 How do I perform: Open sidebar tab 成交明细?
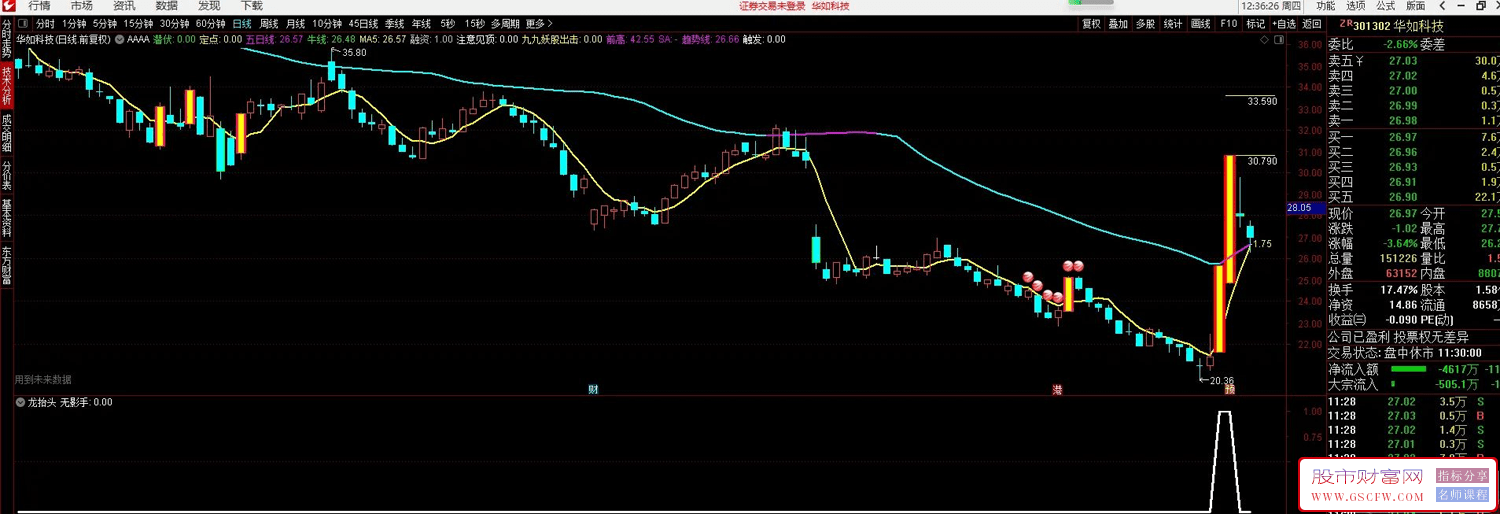(7, 134)
